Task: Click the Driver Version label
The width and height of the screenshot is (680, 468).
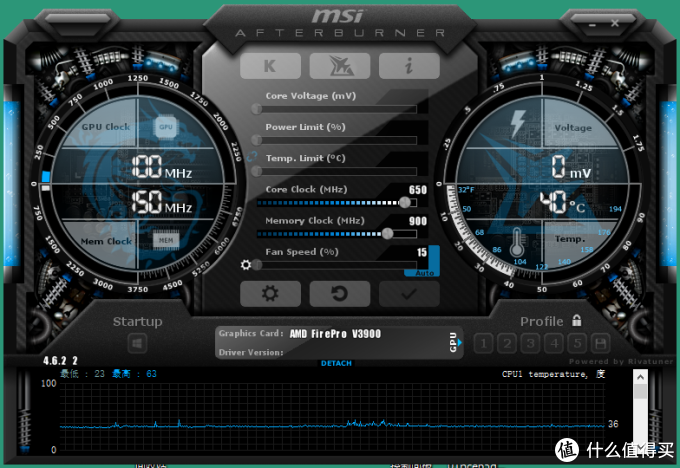Action: [x=251, y=352]
